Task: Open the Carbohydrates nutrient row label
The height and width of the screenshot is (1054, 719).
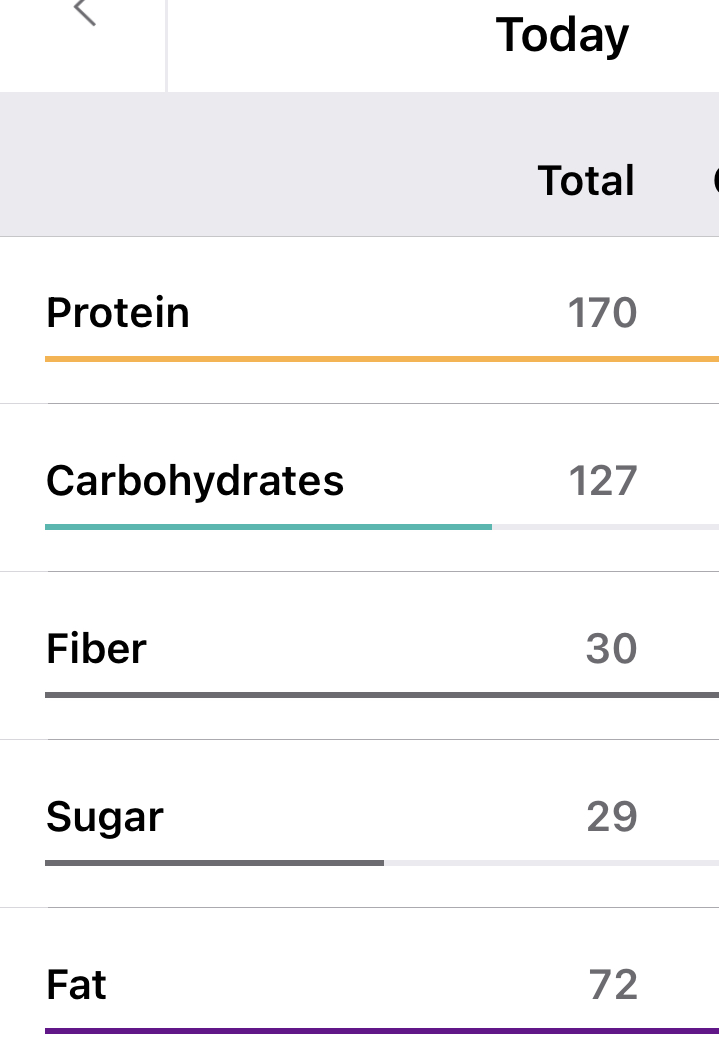Action: click(x=195, y=481)
